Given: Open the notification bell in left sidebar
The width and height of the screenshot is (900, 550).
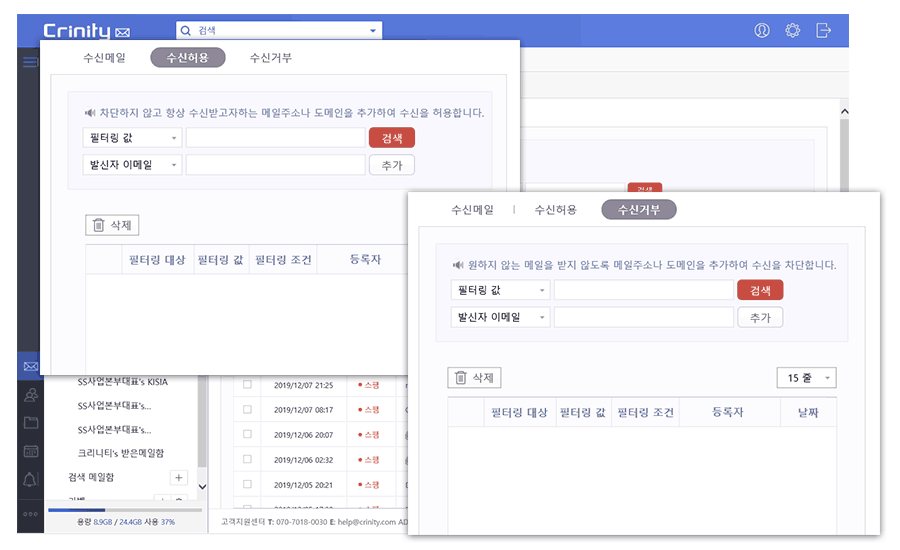Looking at the screenshot, I should click(30, 479).
